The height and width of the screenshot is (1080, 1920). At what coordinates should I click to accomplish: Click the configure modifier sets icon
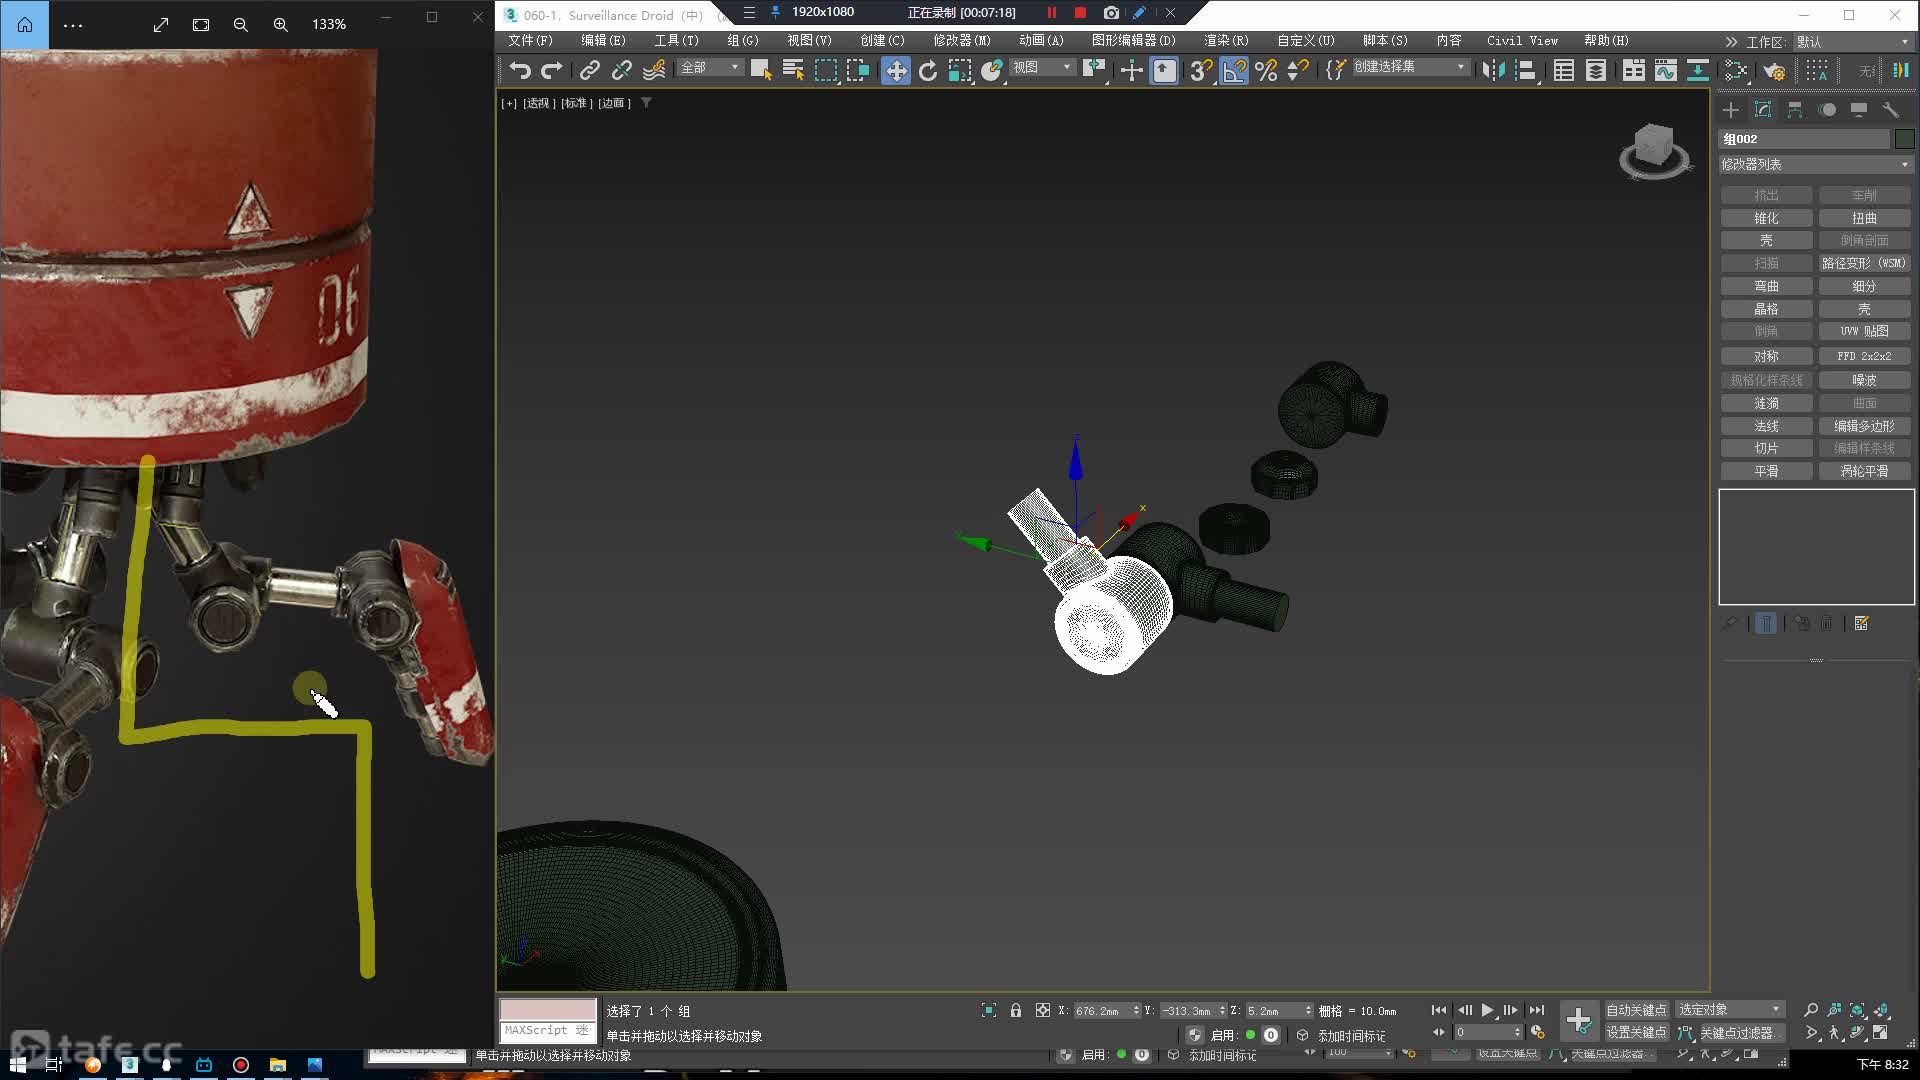(x=1861, y=623)
